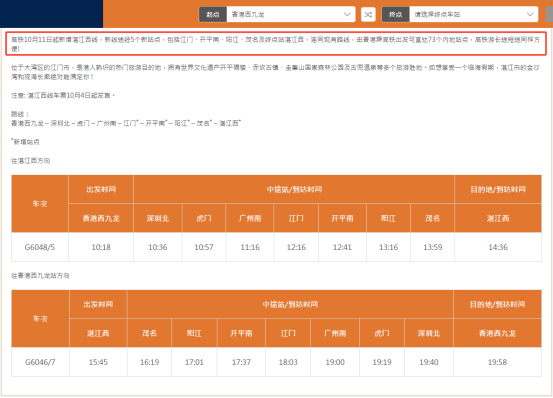Click 中途站/到达时间 header in G6048/5 table
The image size is (553, 398).
tap(294, 189)
